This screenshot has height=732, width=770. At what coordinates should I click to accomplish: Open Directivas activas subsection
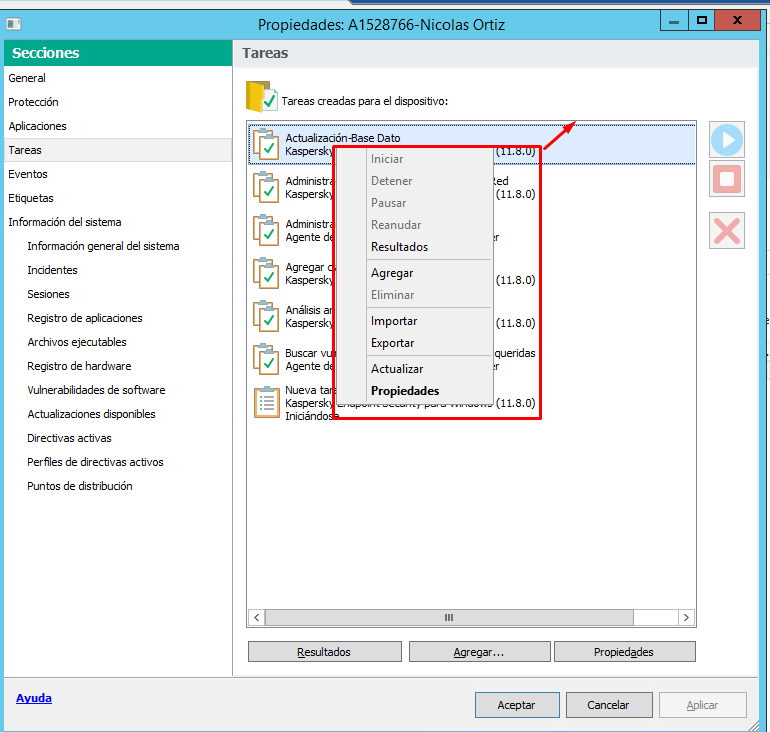click(x=69, y=438)
